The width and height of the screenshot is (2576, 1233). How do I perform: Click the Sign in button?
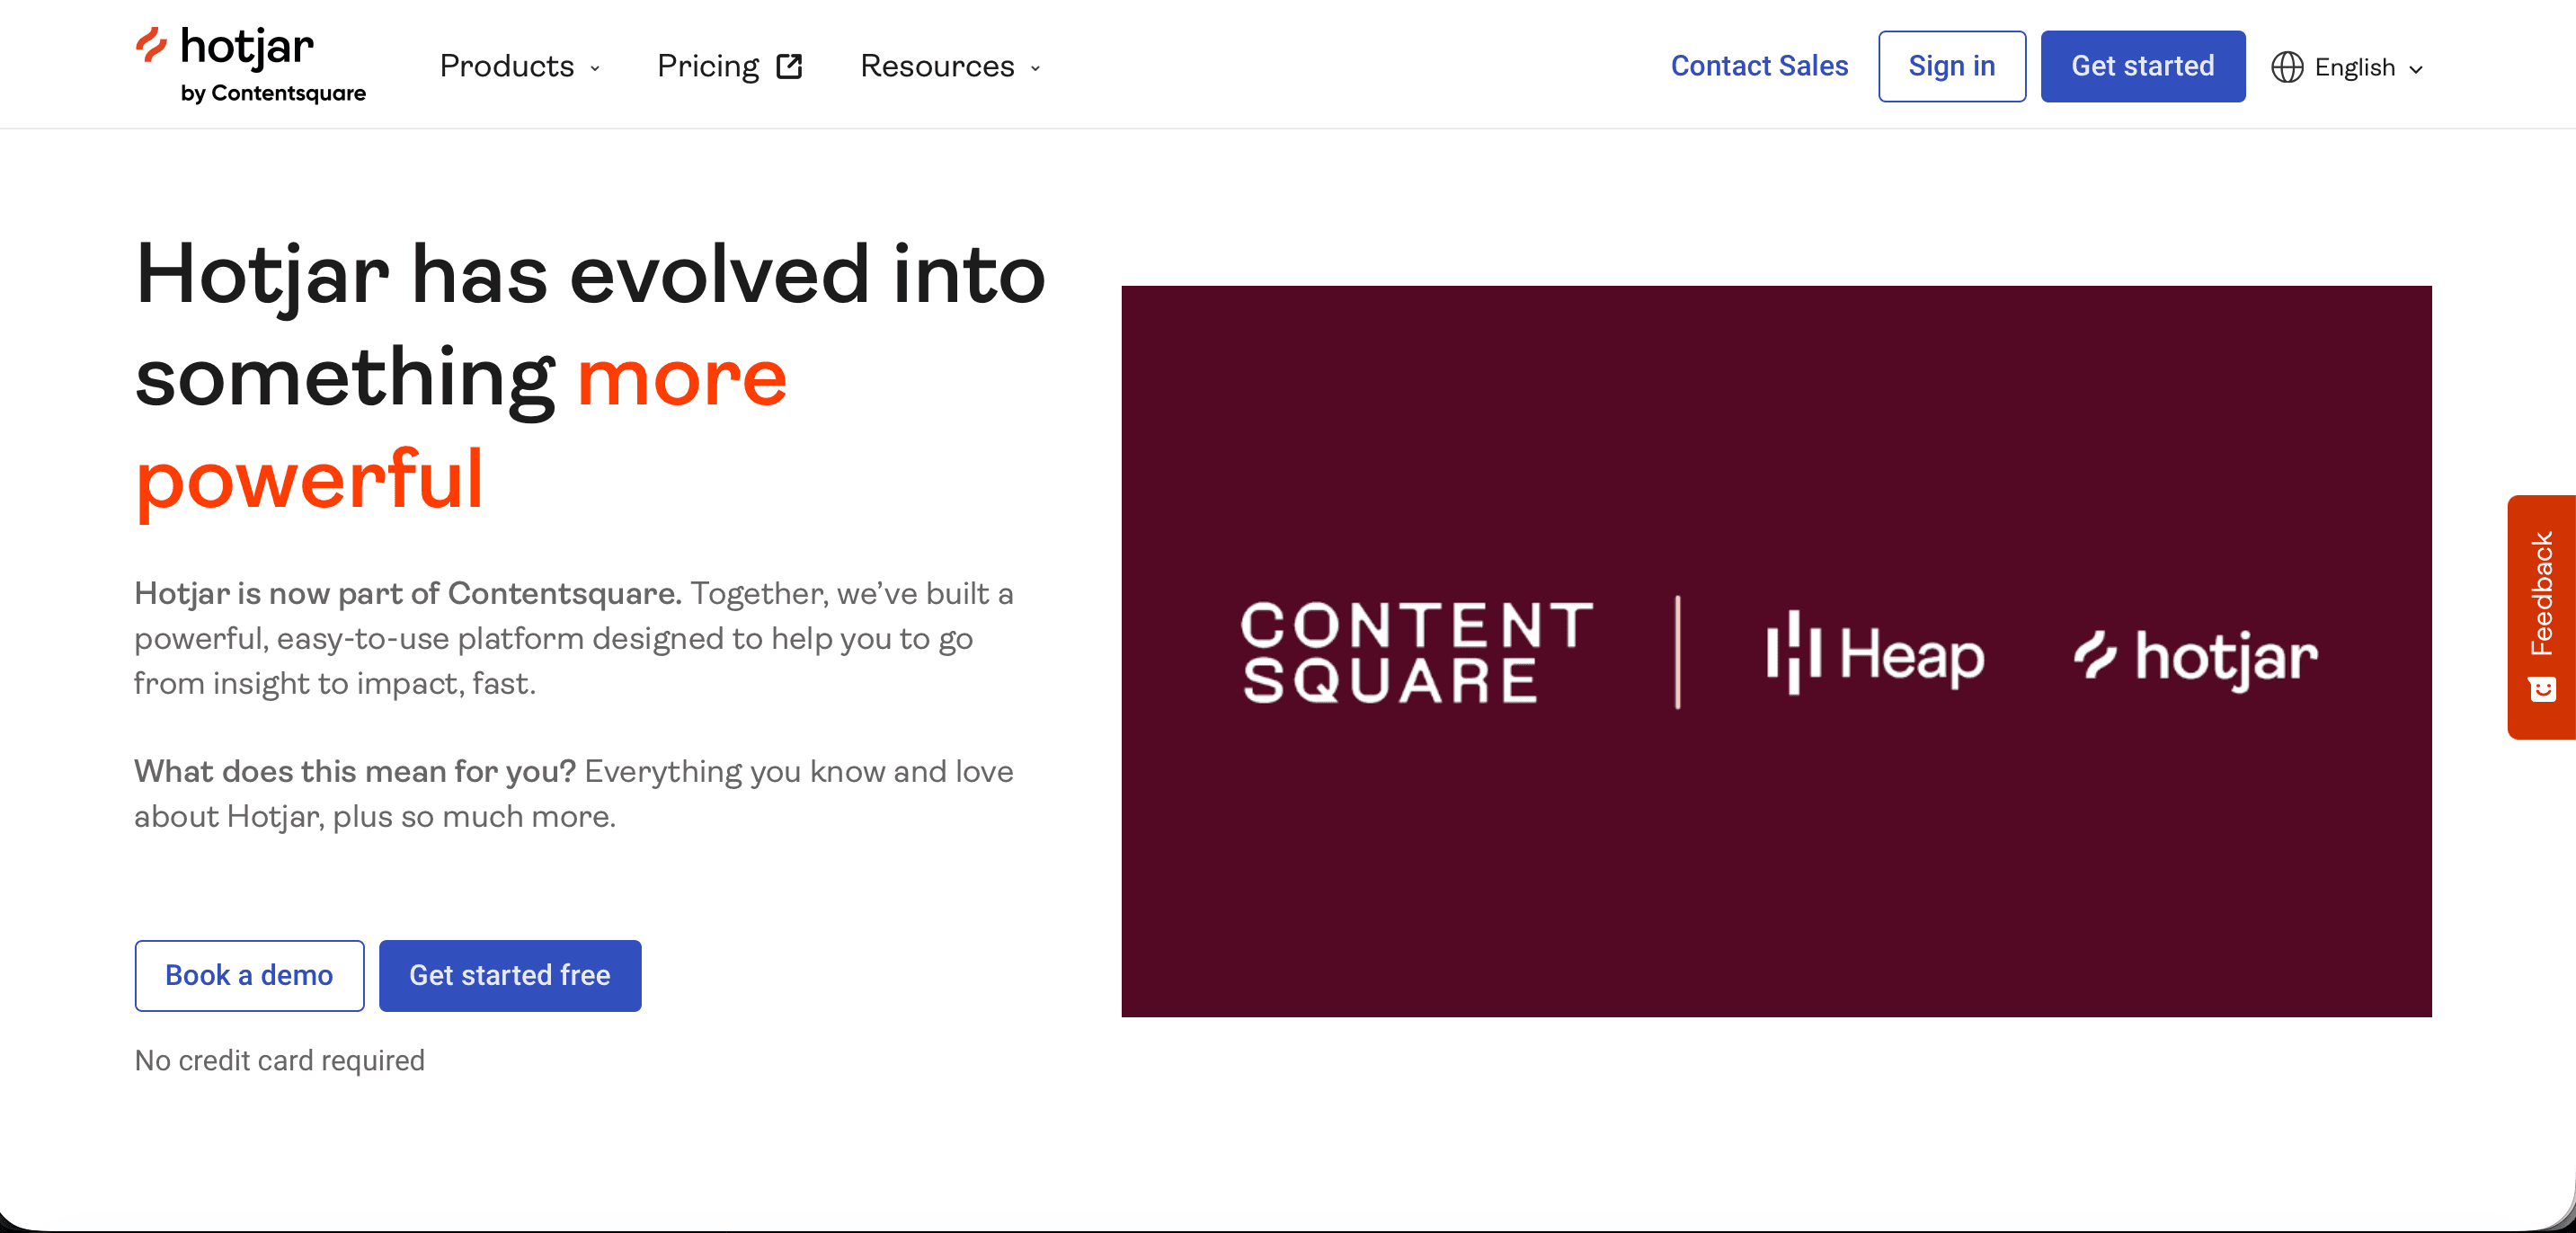pos(1951,66)
